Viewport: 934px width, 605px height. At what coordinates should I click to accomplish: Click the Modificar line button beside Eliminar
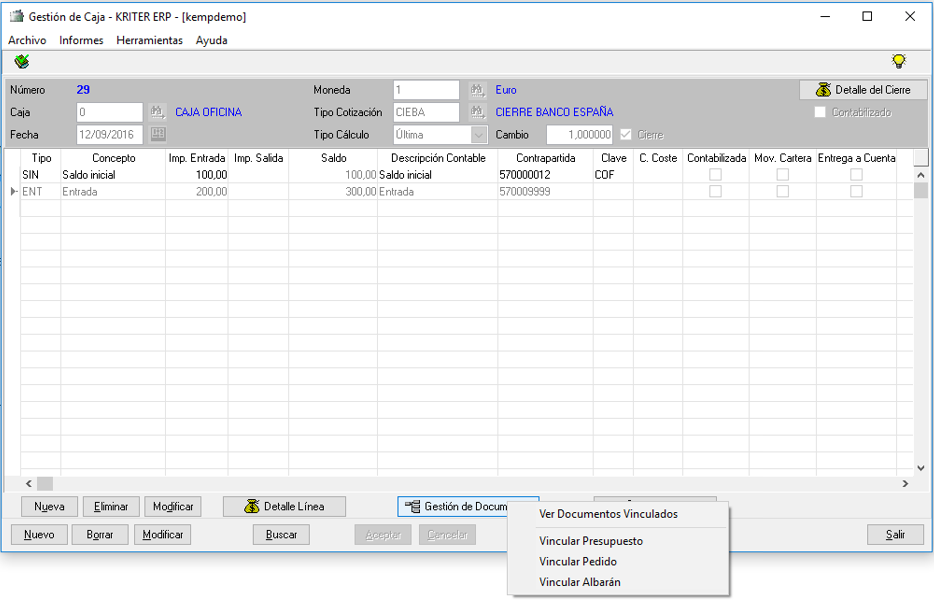(173, 507)
